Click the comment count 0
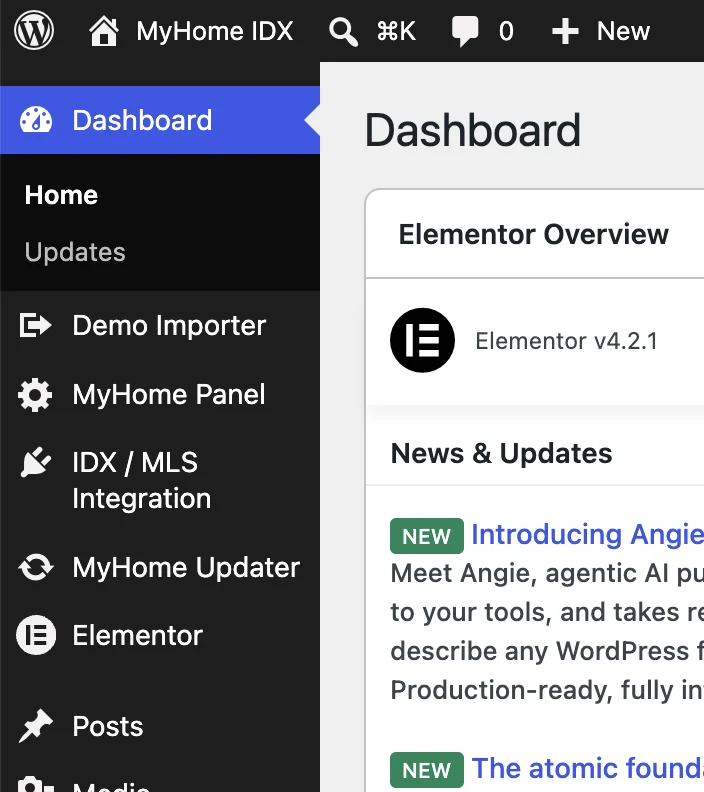The image size is (704, 792). pyautogui.click(x=506, y=31)
